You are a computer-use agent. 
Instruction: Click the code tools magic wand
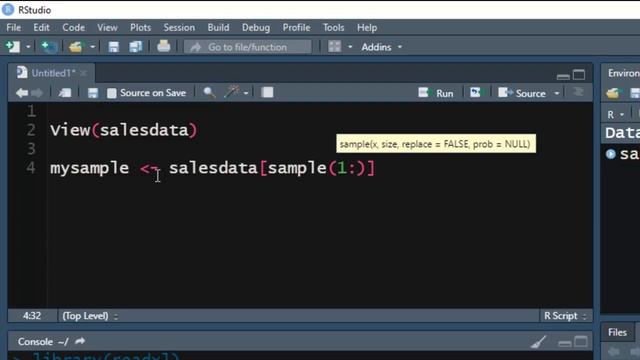232,92
